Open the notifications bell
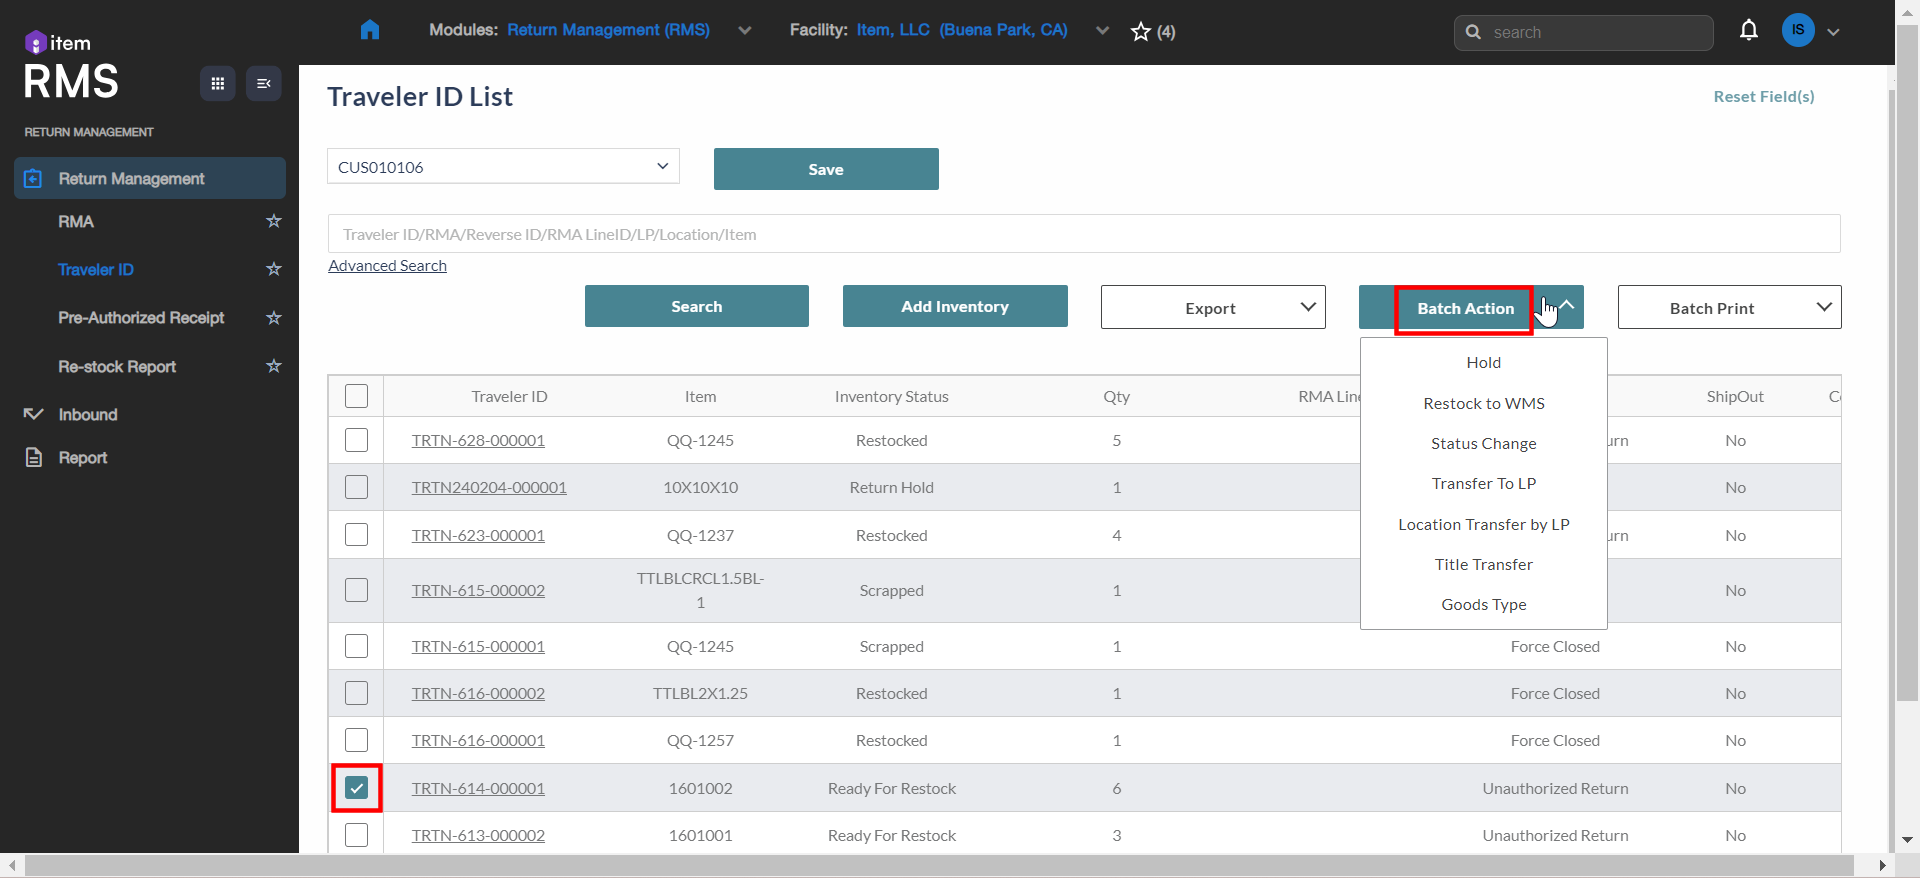 [1748, 31]
